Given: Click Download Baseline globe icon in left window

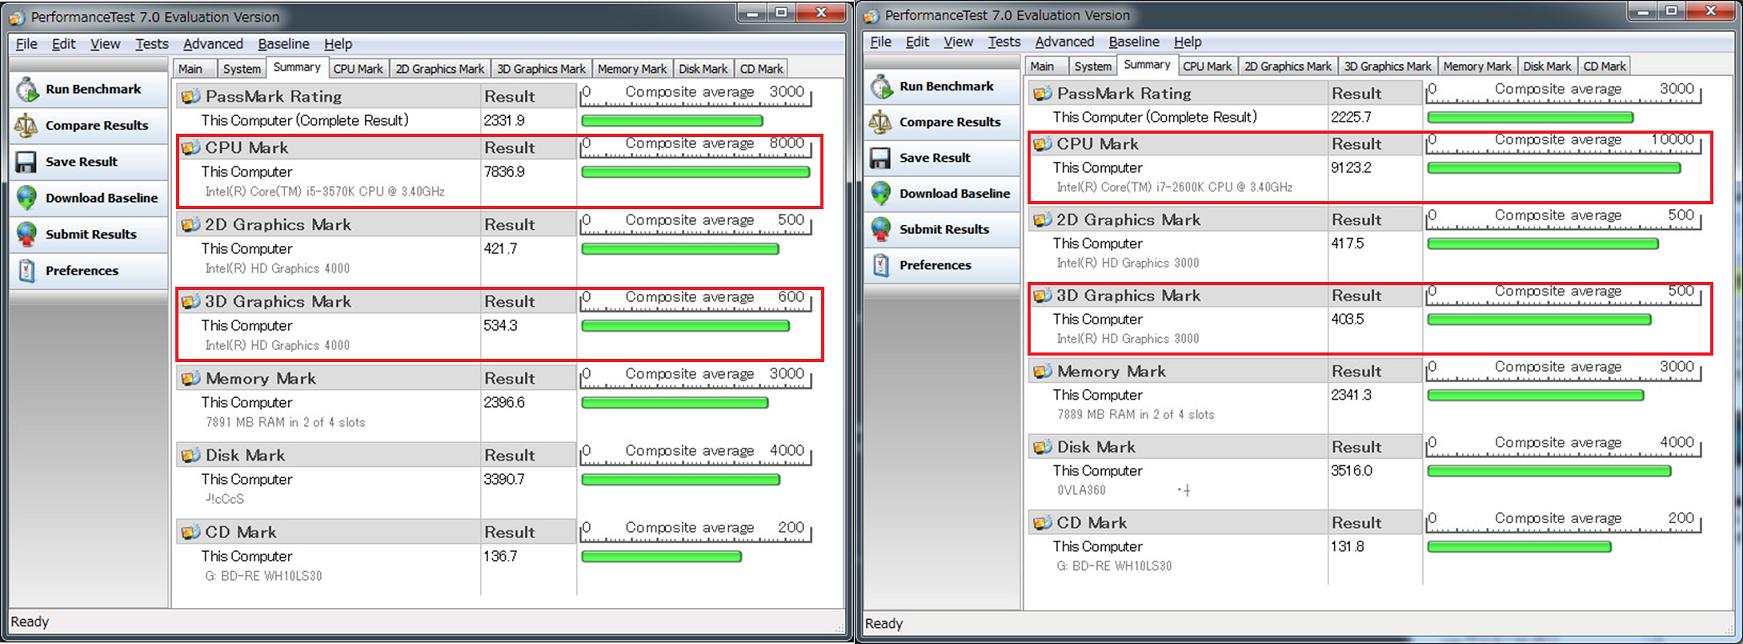Looking at the screenshot, I should [27, 198].
